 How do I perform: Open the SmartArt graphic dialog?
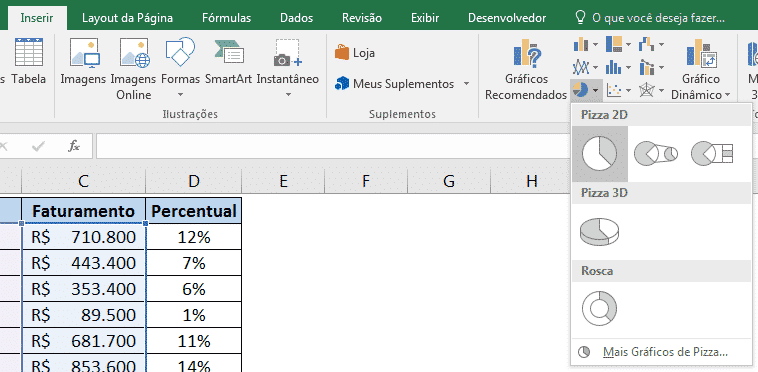[x=229, y=60]
